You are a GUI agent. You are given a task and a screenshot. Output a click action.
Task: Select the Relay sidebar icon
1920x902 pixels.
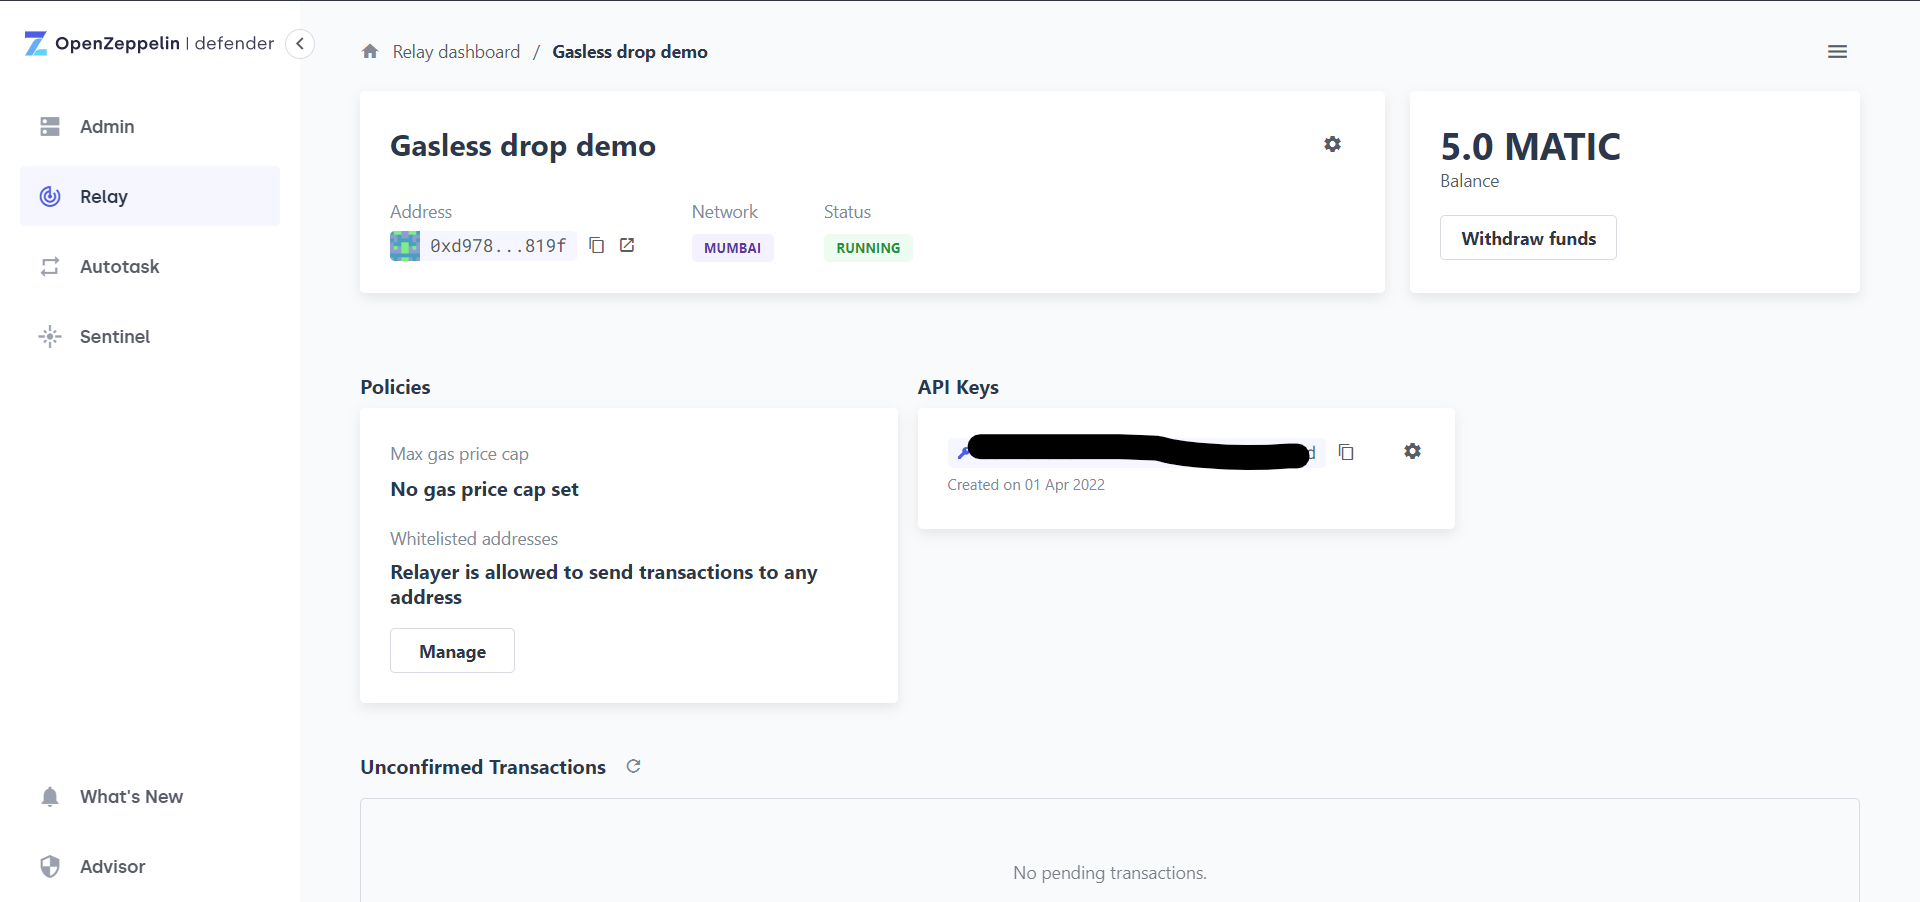pyautogui.click(x=50, y=196)
